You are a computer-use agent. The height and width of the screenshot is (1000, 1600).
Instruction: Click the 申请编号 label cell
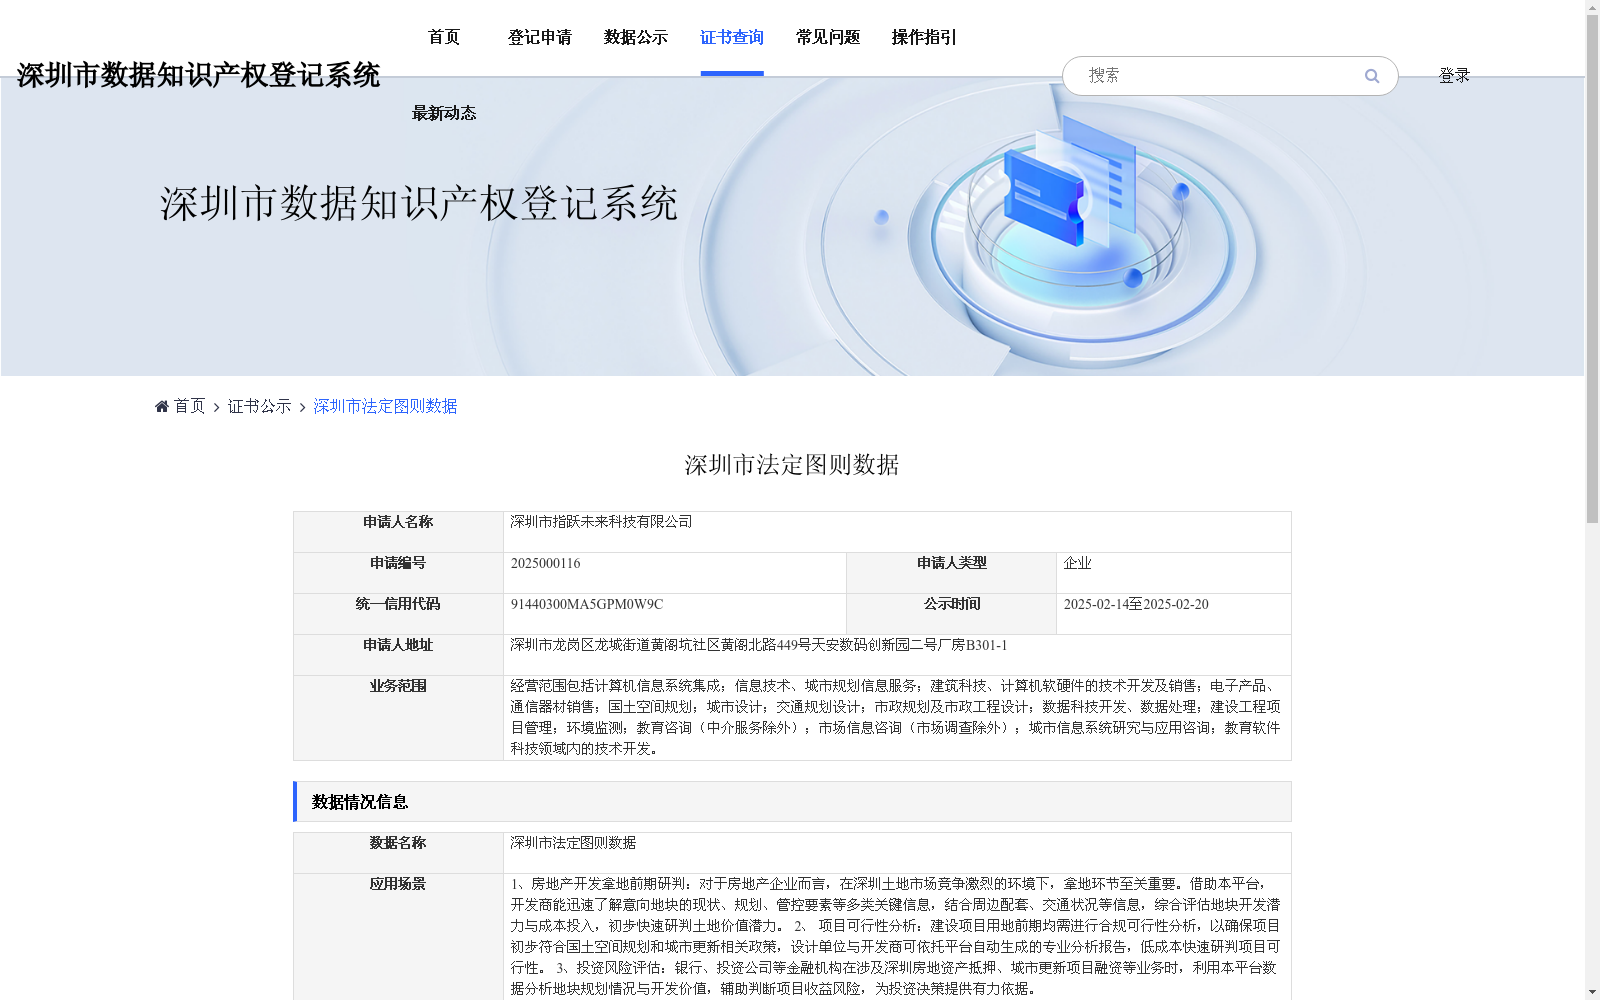click(x=398, y=573)
